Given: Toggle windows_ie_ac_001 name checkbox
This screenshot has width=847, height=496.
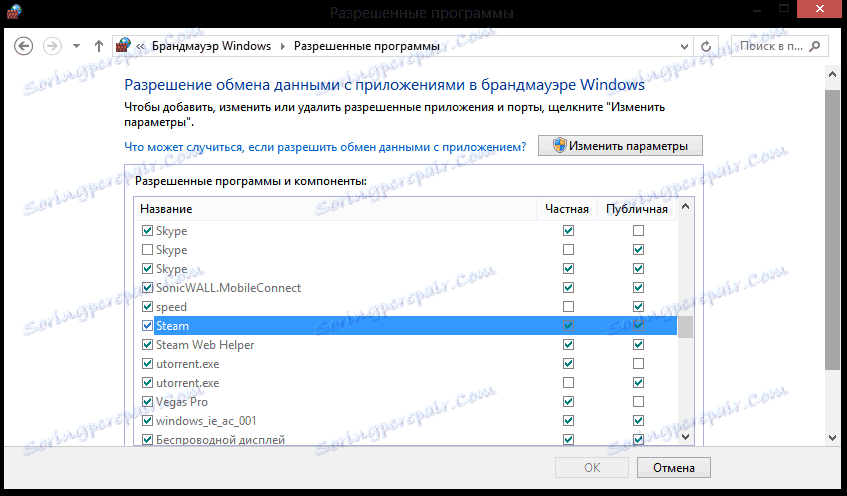Looking at the screenshot, I should [x=147, y=420].
